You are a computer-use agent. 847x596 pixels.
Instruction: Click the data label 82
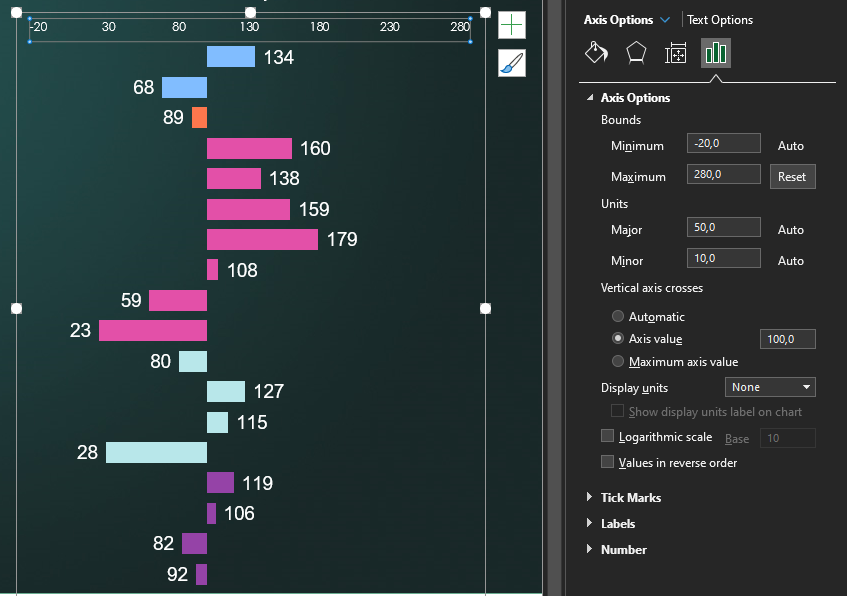[163, 543]
